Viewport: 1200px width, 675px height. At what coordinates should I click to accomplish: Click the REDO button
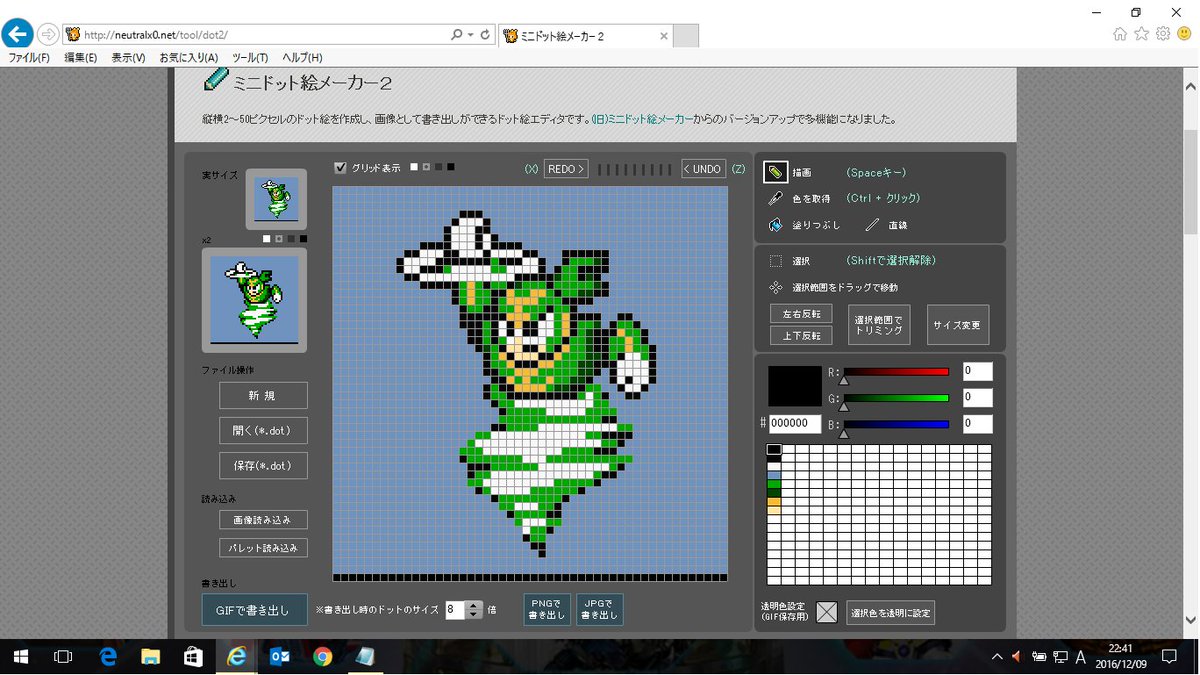click(x=566, y=169)
